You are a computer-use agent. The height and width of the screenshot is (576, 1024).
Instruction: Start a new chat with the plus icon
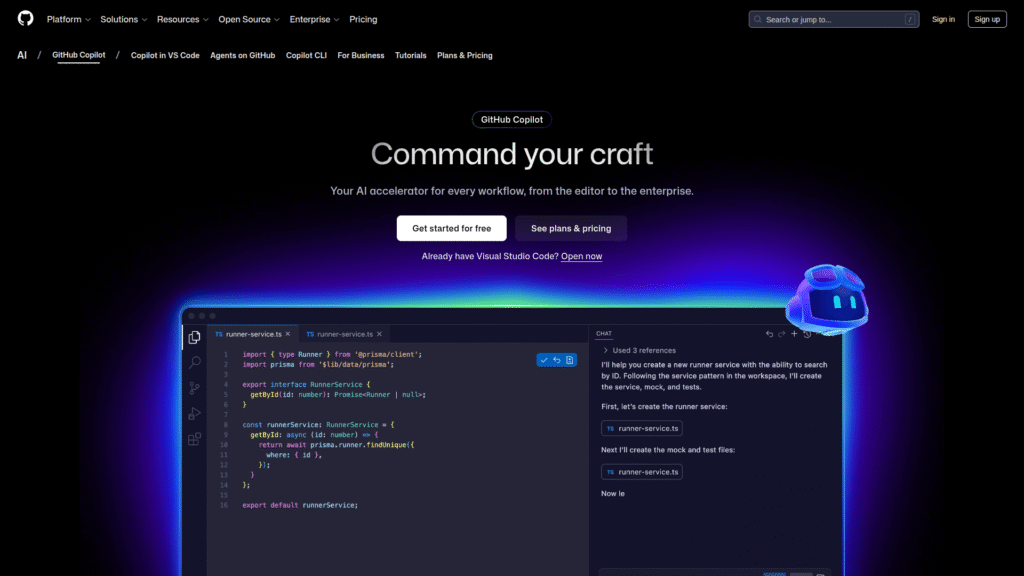tap(793, 332)
